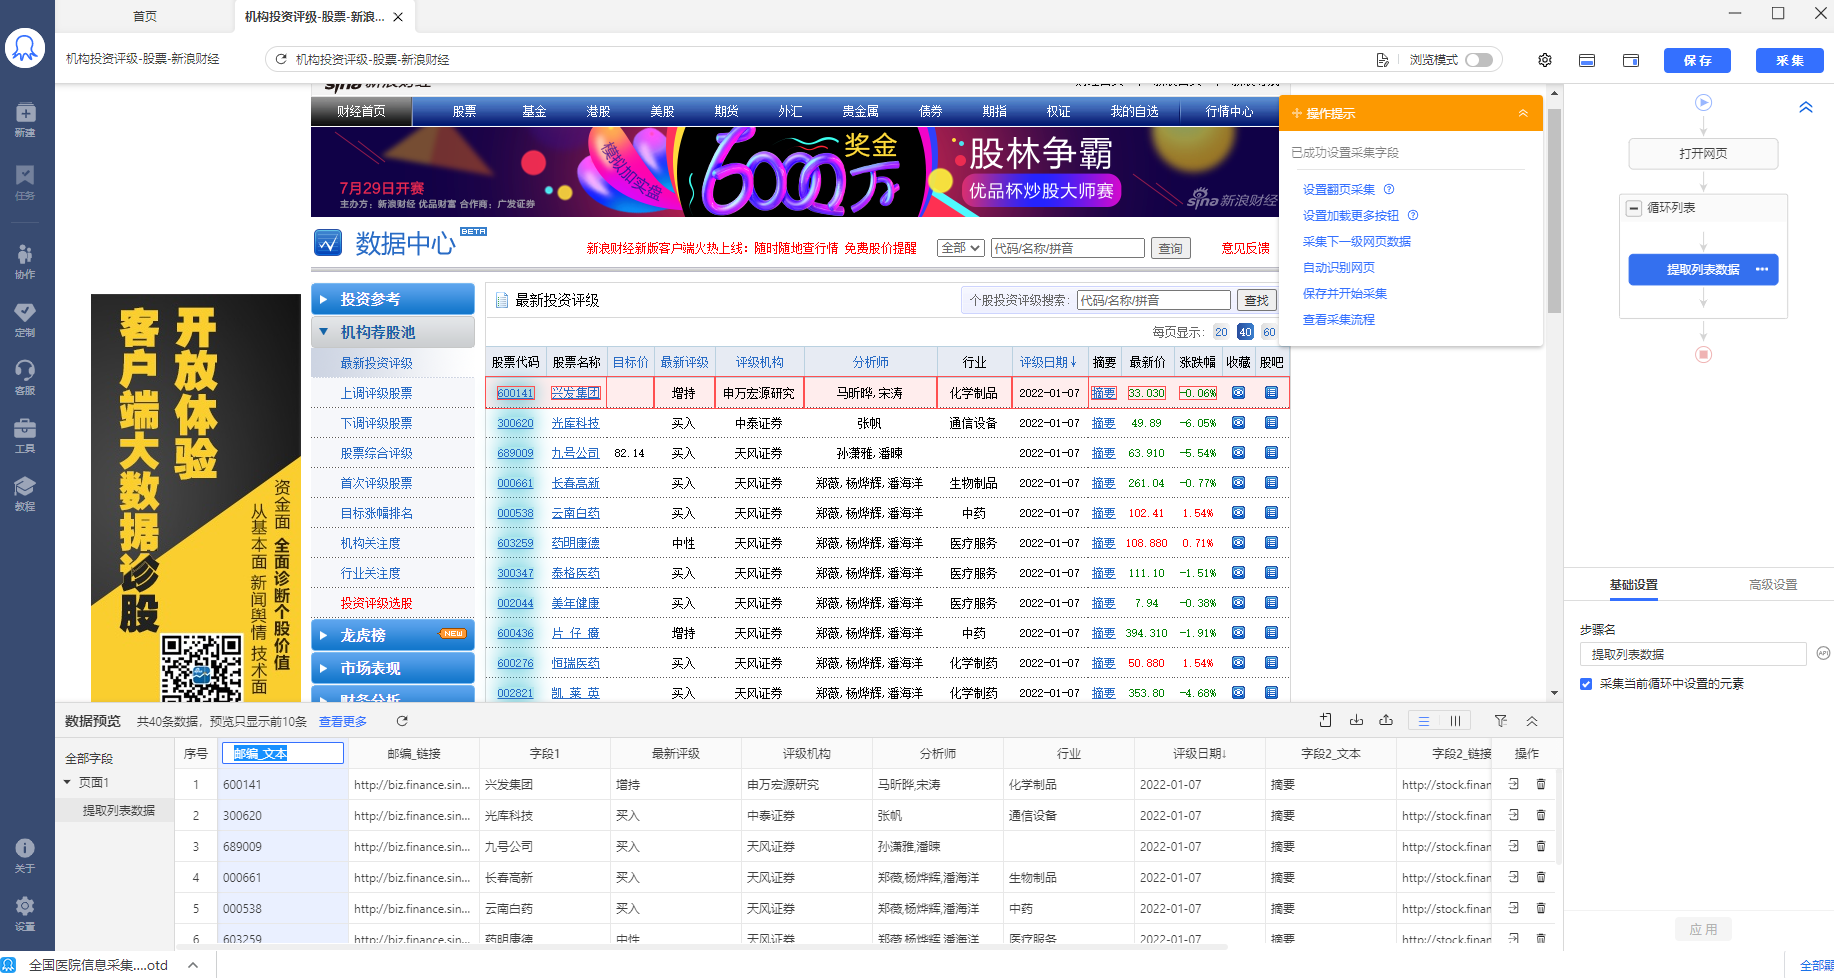Delete row 1 with trash icon

click(x=1540, y=784)
